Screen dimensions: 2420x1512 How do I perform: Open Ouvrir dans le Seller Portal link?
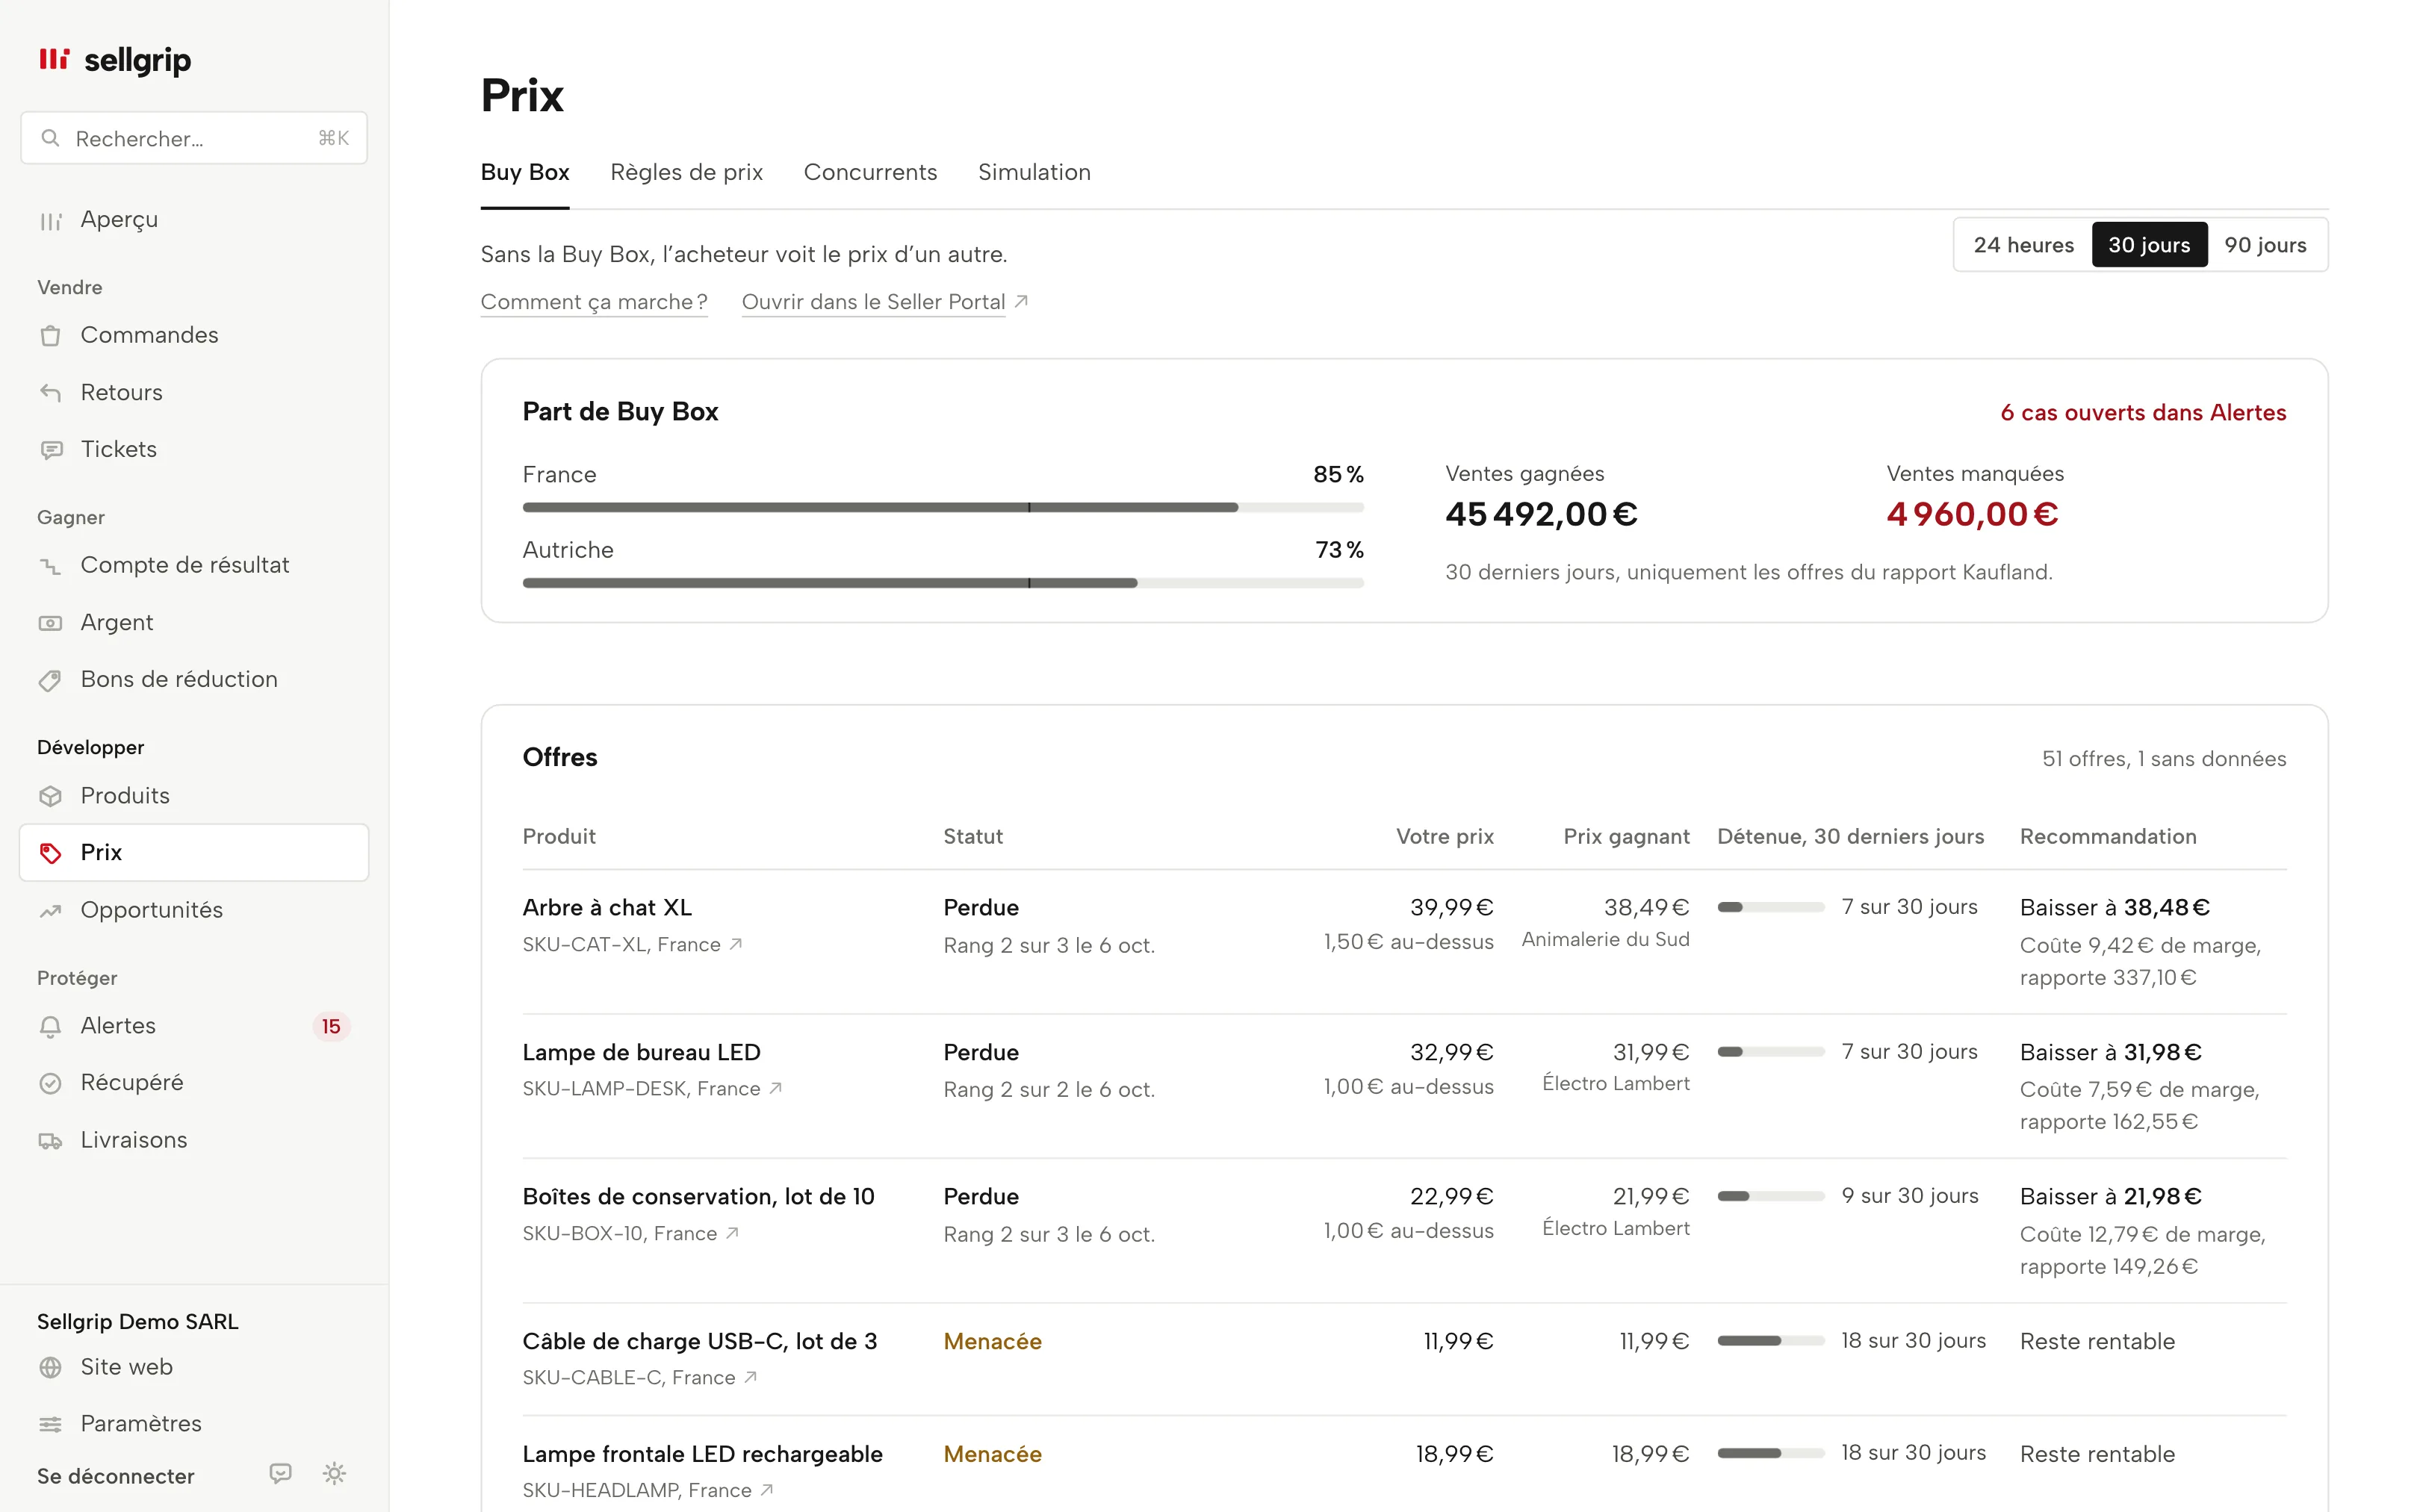point(873,302)
